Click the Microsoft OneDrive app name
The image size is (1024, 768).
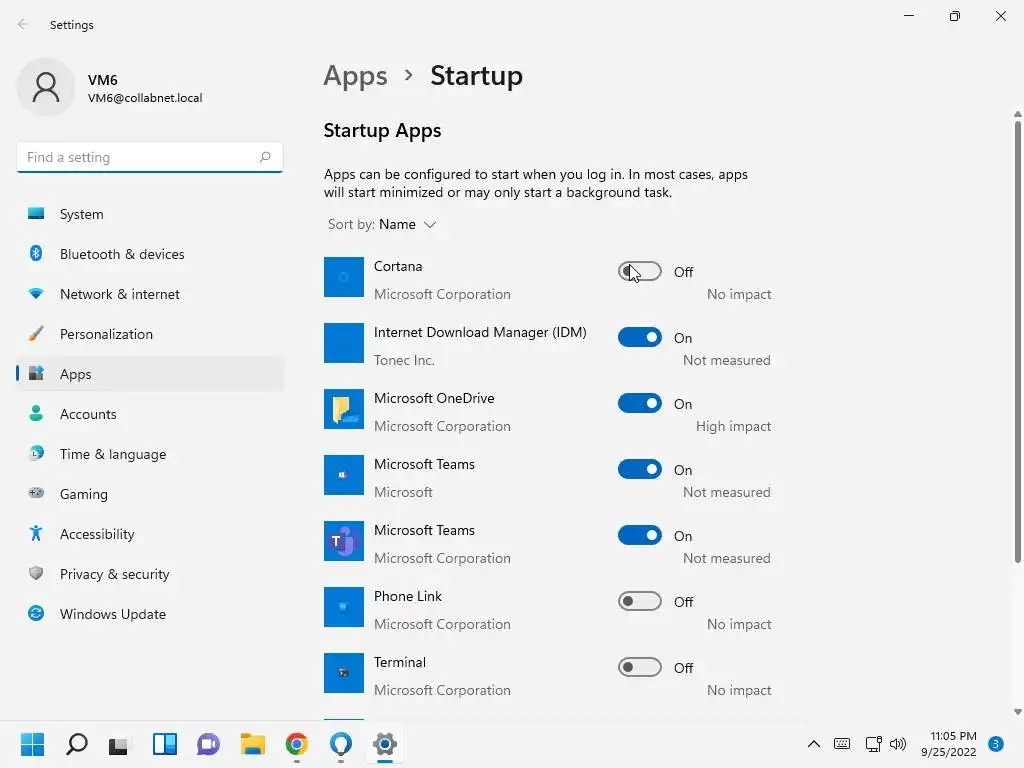coord(434,398)
